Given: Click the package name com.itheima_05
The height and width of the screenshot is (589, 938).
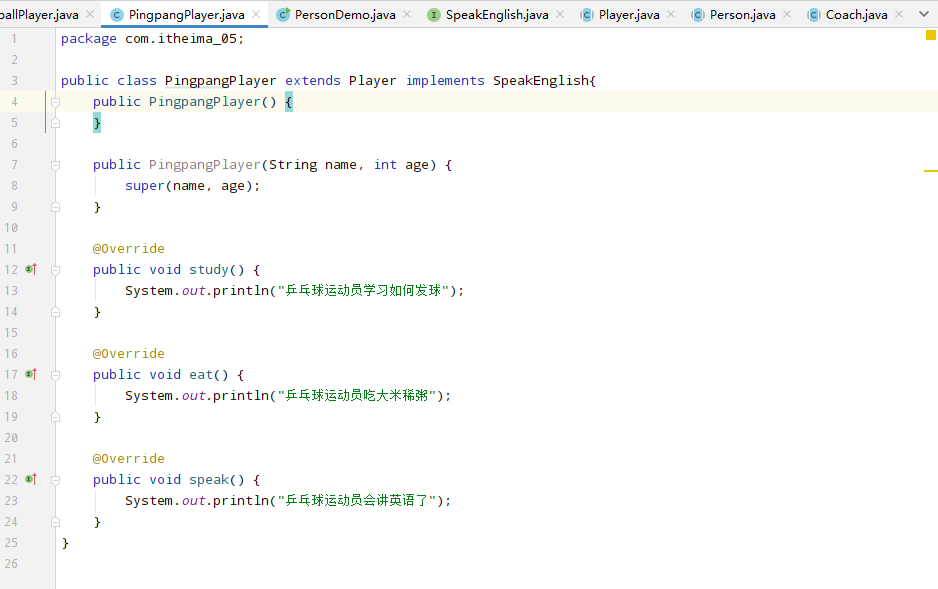Looking at the screenshot, I should tap(182, 39).
